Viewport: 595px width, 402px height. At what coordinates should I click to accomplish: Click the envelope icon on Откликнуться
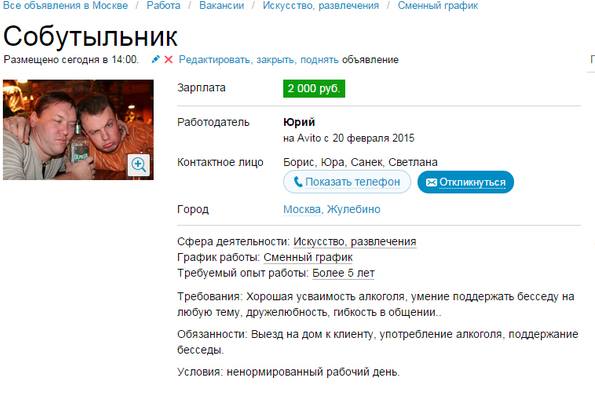[431, 182]
